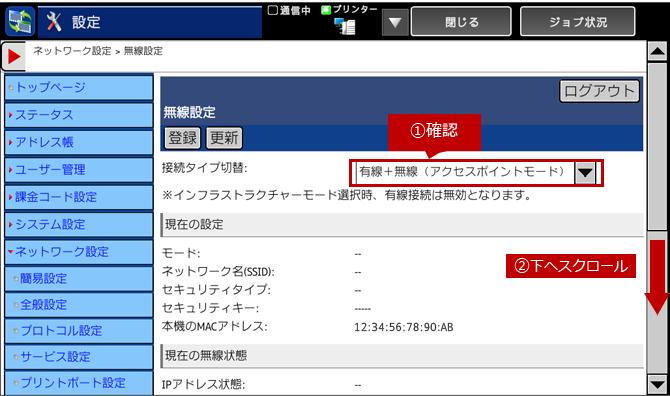Tap the home screen transfer icon
Viewport: 670px width, 396px height.
tap(20, 22)
